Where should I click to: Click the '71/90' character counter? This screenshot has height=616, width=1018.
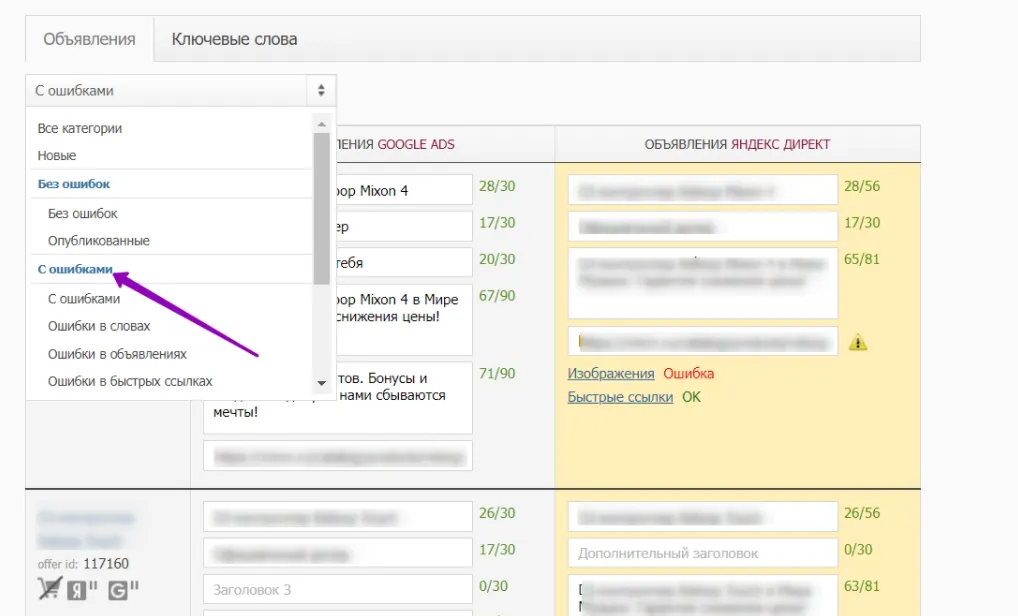[497, 374]
